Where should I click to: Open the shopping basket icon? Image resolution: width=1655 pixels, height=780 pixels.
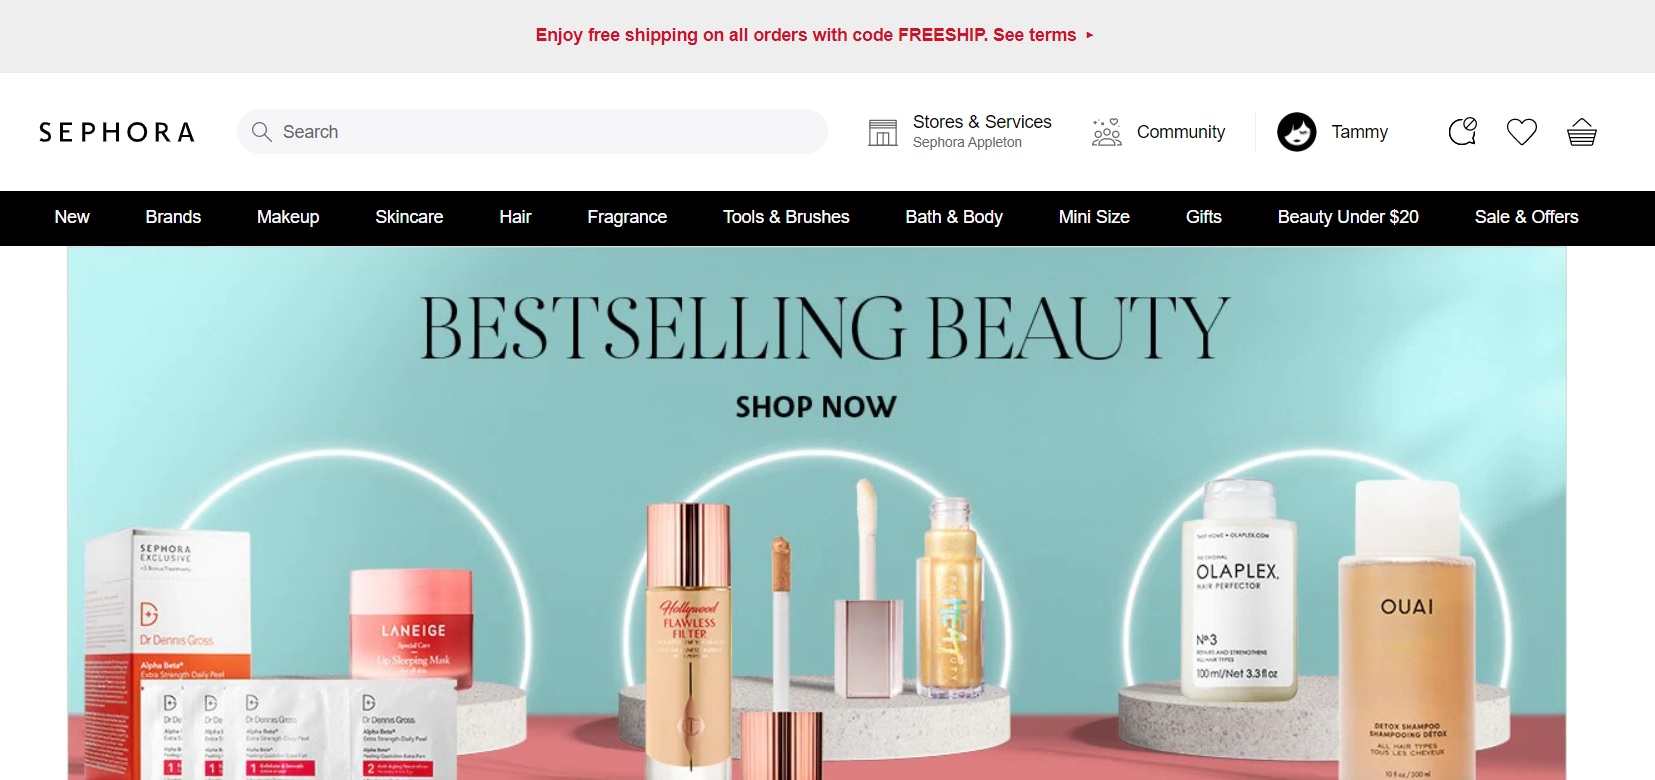tap(1582, 132)
